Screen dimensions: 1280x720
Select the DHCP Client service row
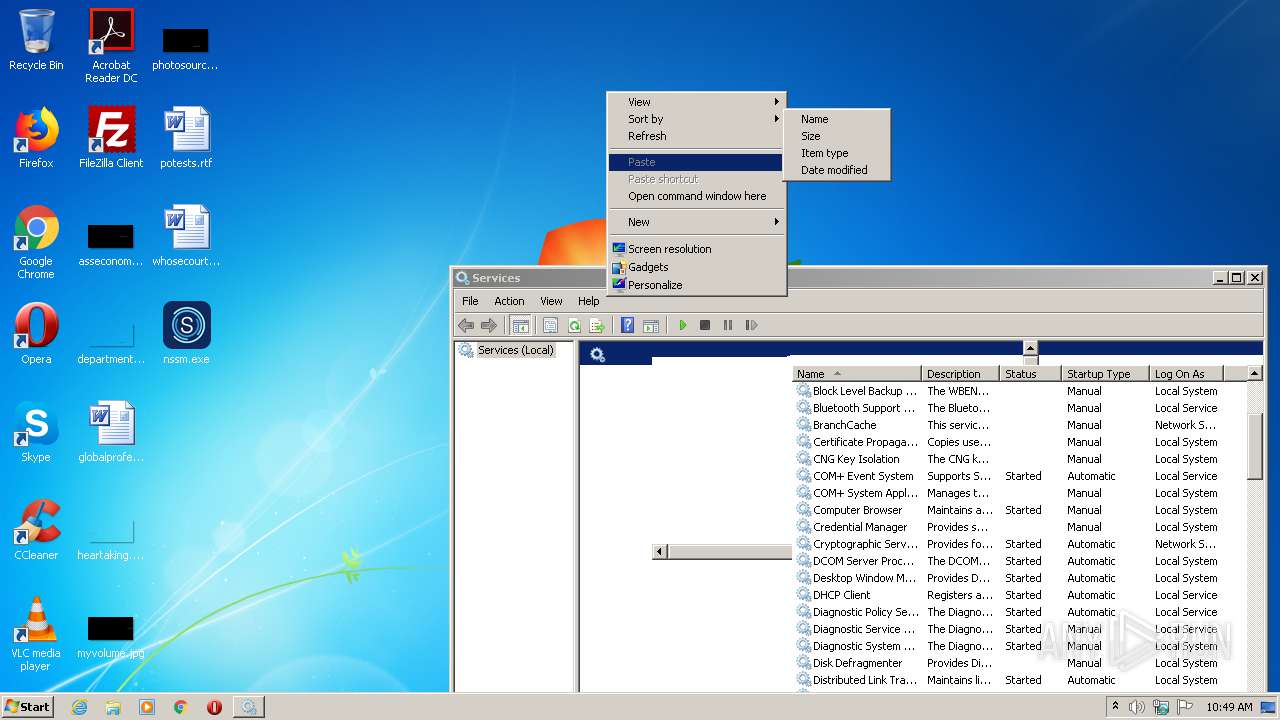point(1020,595)
